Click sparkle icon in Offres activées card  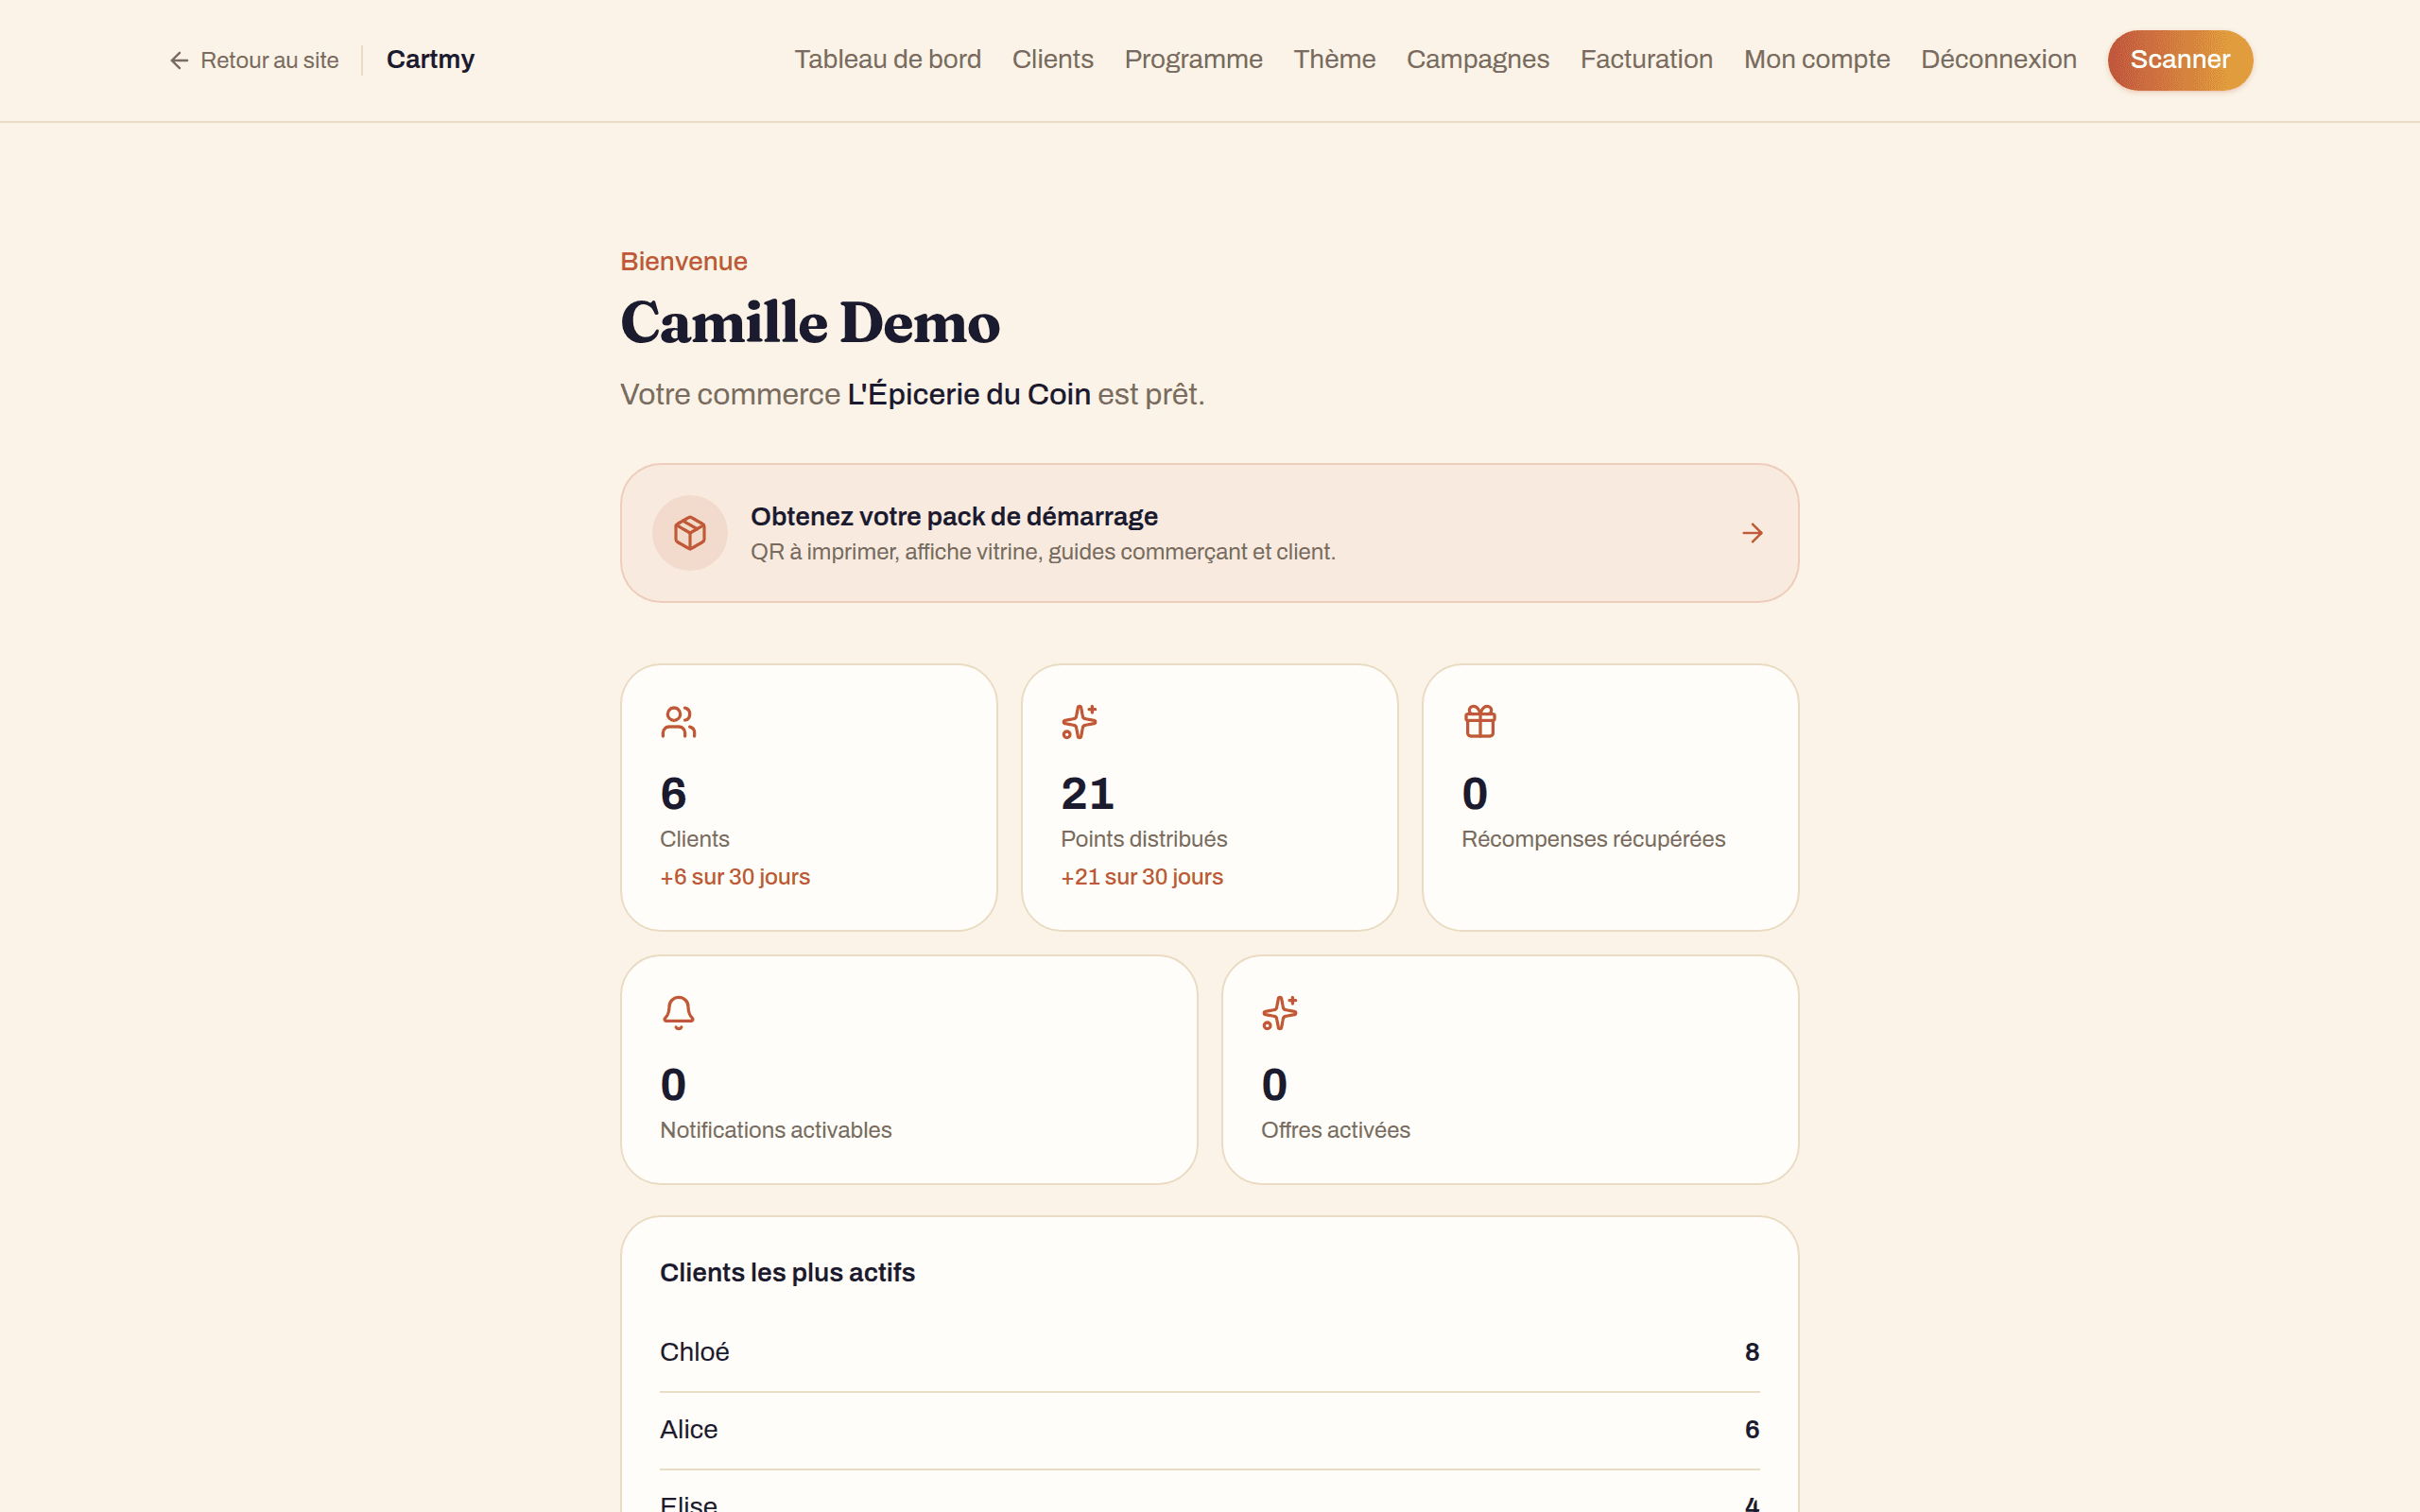[1279, 1013]
